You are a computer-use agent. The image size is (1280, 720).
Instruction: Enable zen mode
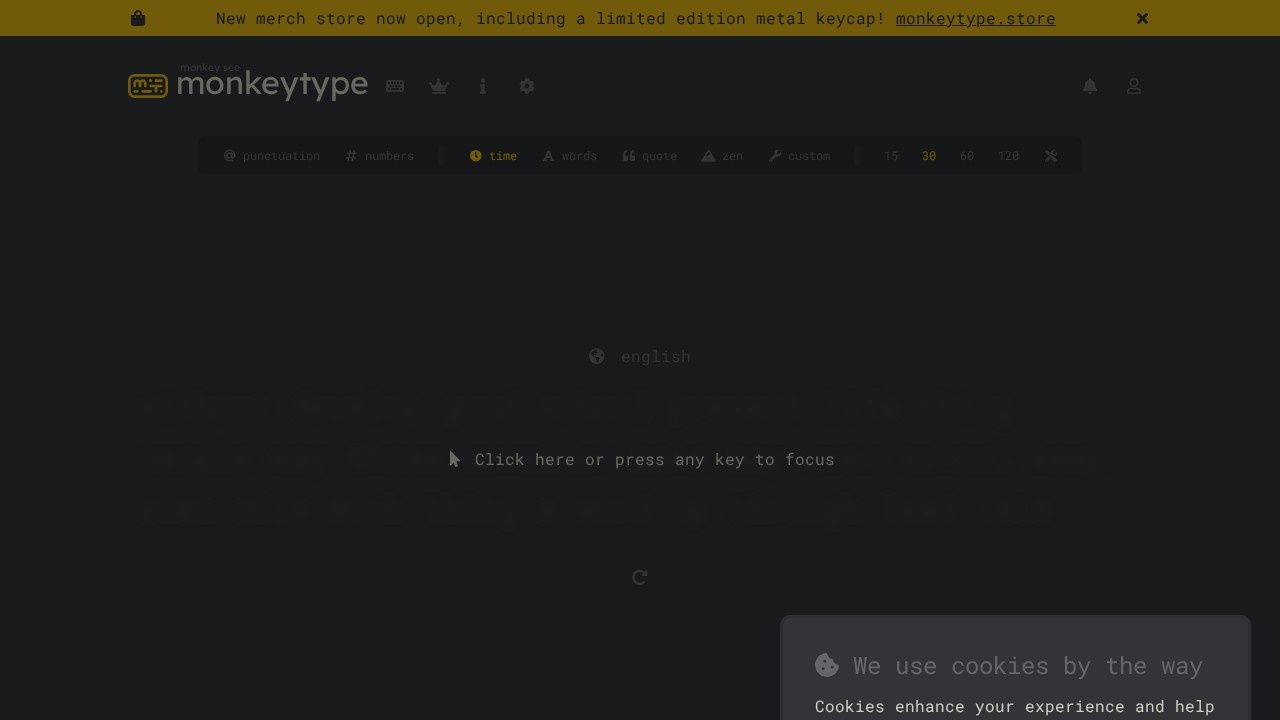(x=721, y=156)
